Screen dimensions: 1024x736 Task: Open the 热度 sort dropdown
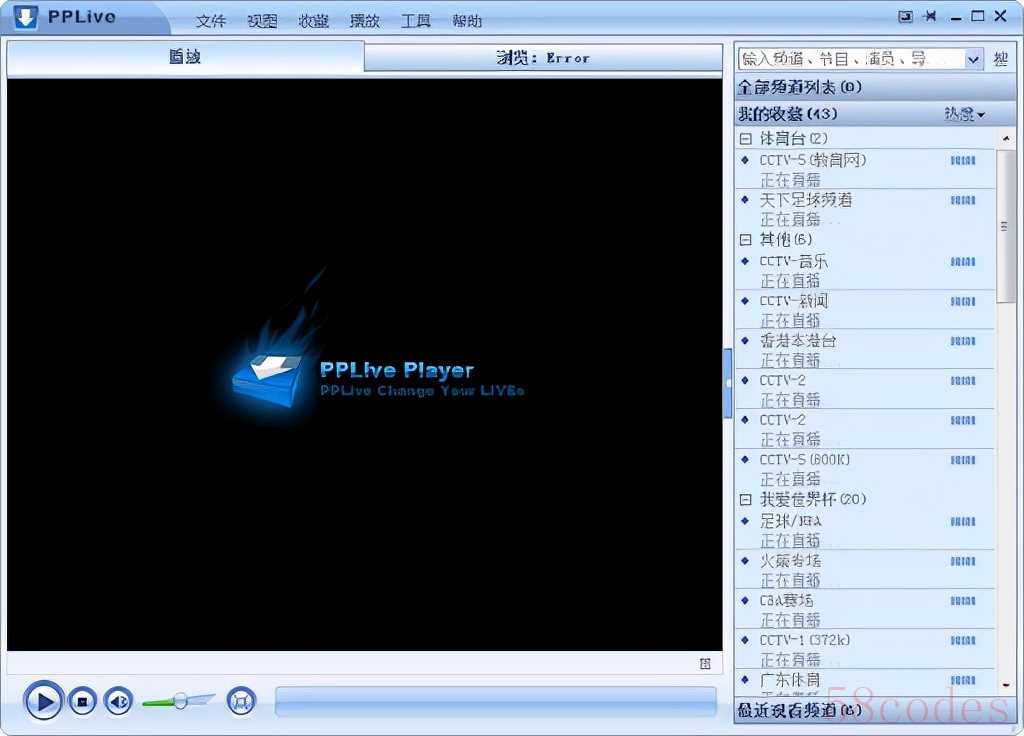[x=964, y=114]
